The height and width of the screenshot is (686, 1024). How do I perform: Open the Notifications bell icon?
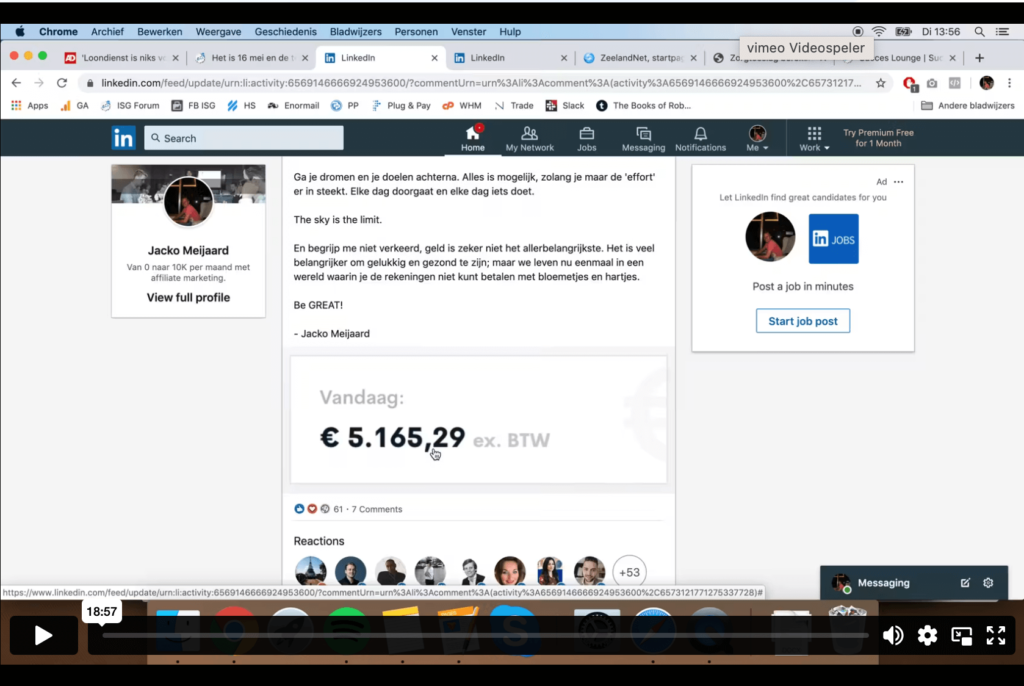700,134
